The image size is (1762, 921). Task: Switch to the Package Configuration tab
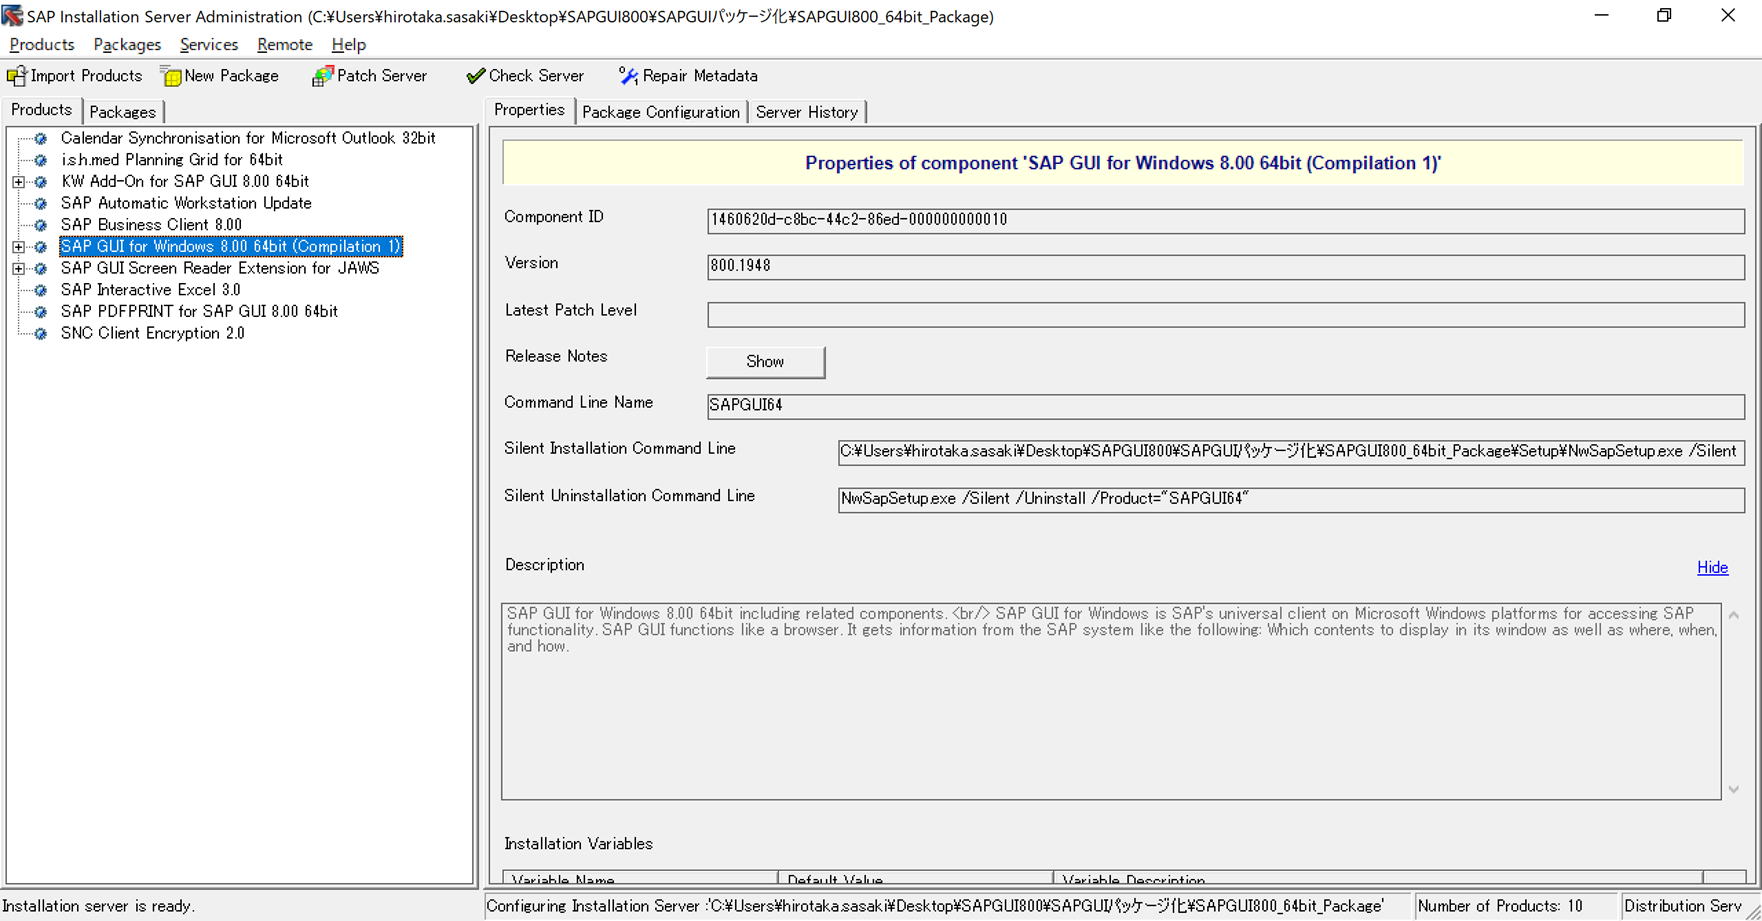[661, 112]
